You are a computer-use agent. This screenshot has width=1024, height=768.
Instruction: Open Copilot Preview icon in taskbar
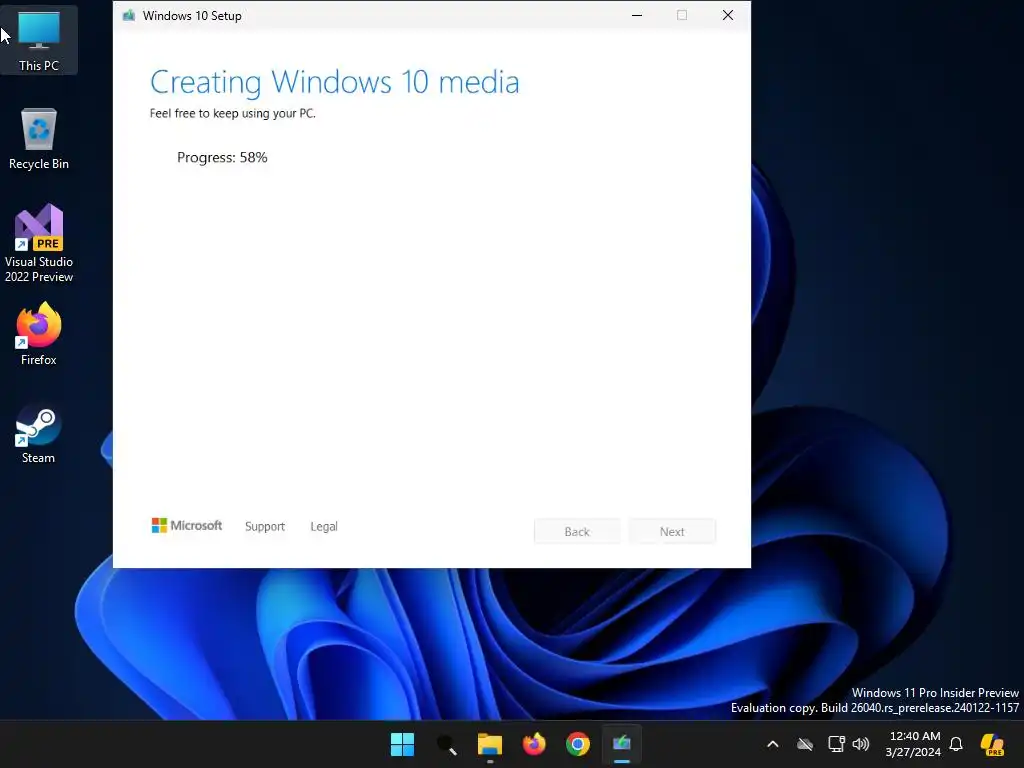tap(992, 744)
